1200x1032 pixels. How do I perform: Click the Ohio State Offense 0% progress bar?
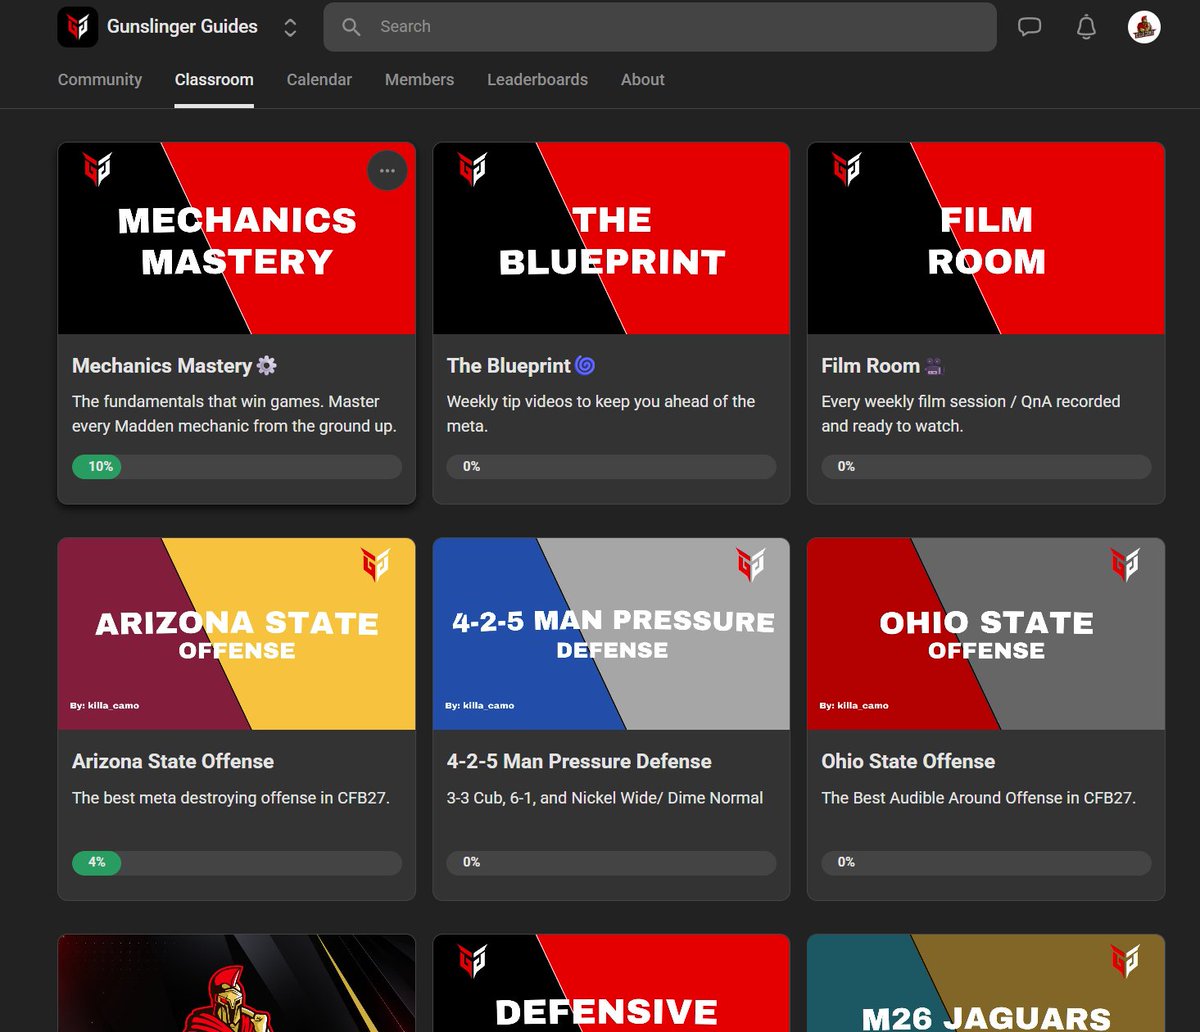coord(986,863)
